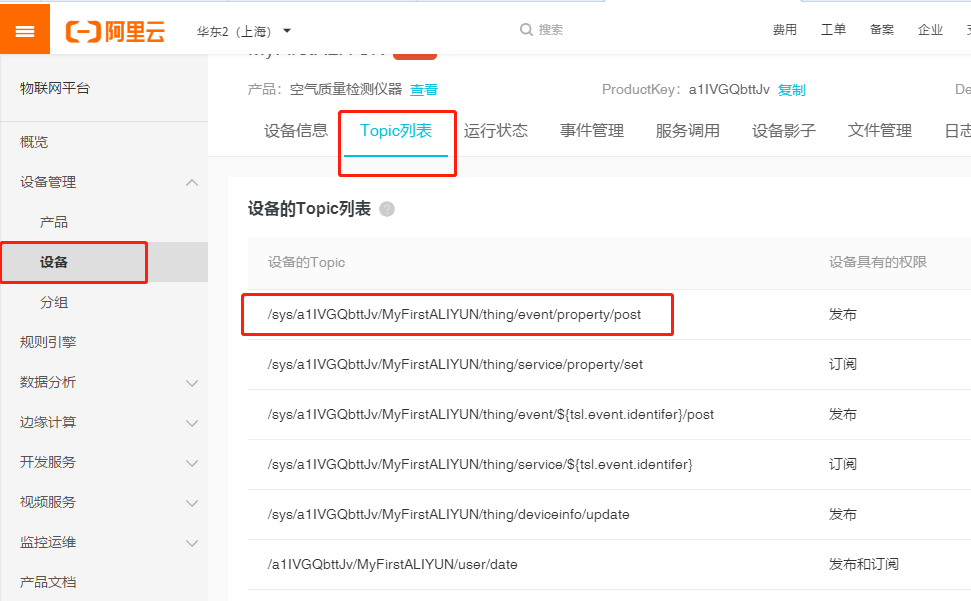This screenshot has height=601, width=971.
Task: Expand the 开发服务 section
Action: pyautogui.click(x=192, y=463)
